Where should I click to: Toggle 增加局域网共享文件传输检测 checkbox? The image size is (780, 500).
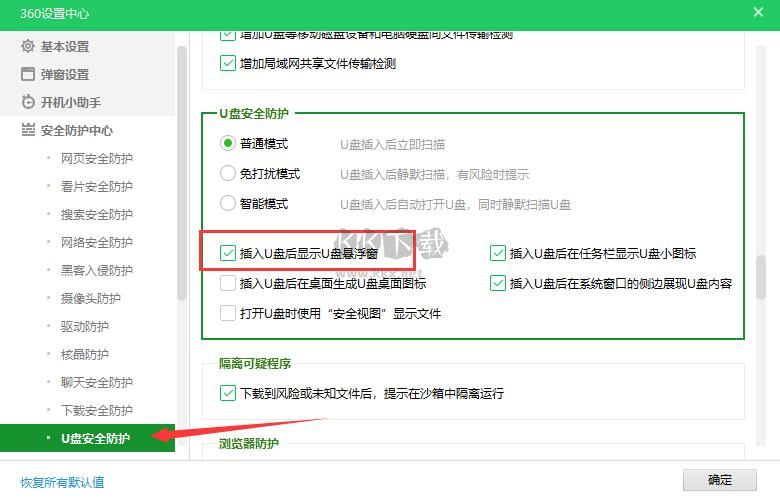(x=227, y=63)
